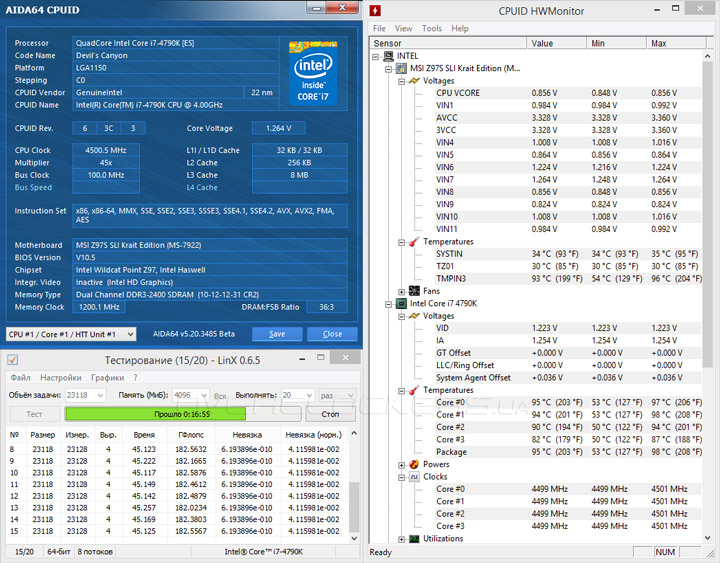Click the Utilizations icon in the tree
Viewport: 720px width, 563px height.
point(414,539)
